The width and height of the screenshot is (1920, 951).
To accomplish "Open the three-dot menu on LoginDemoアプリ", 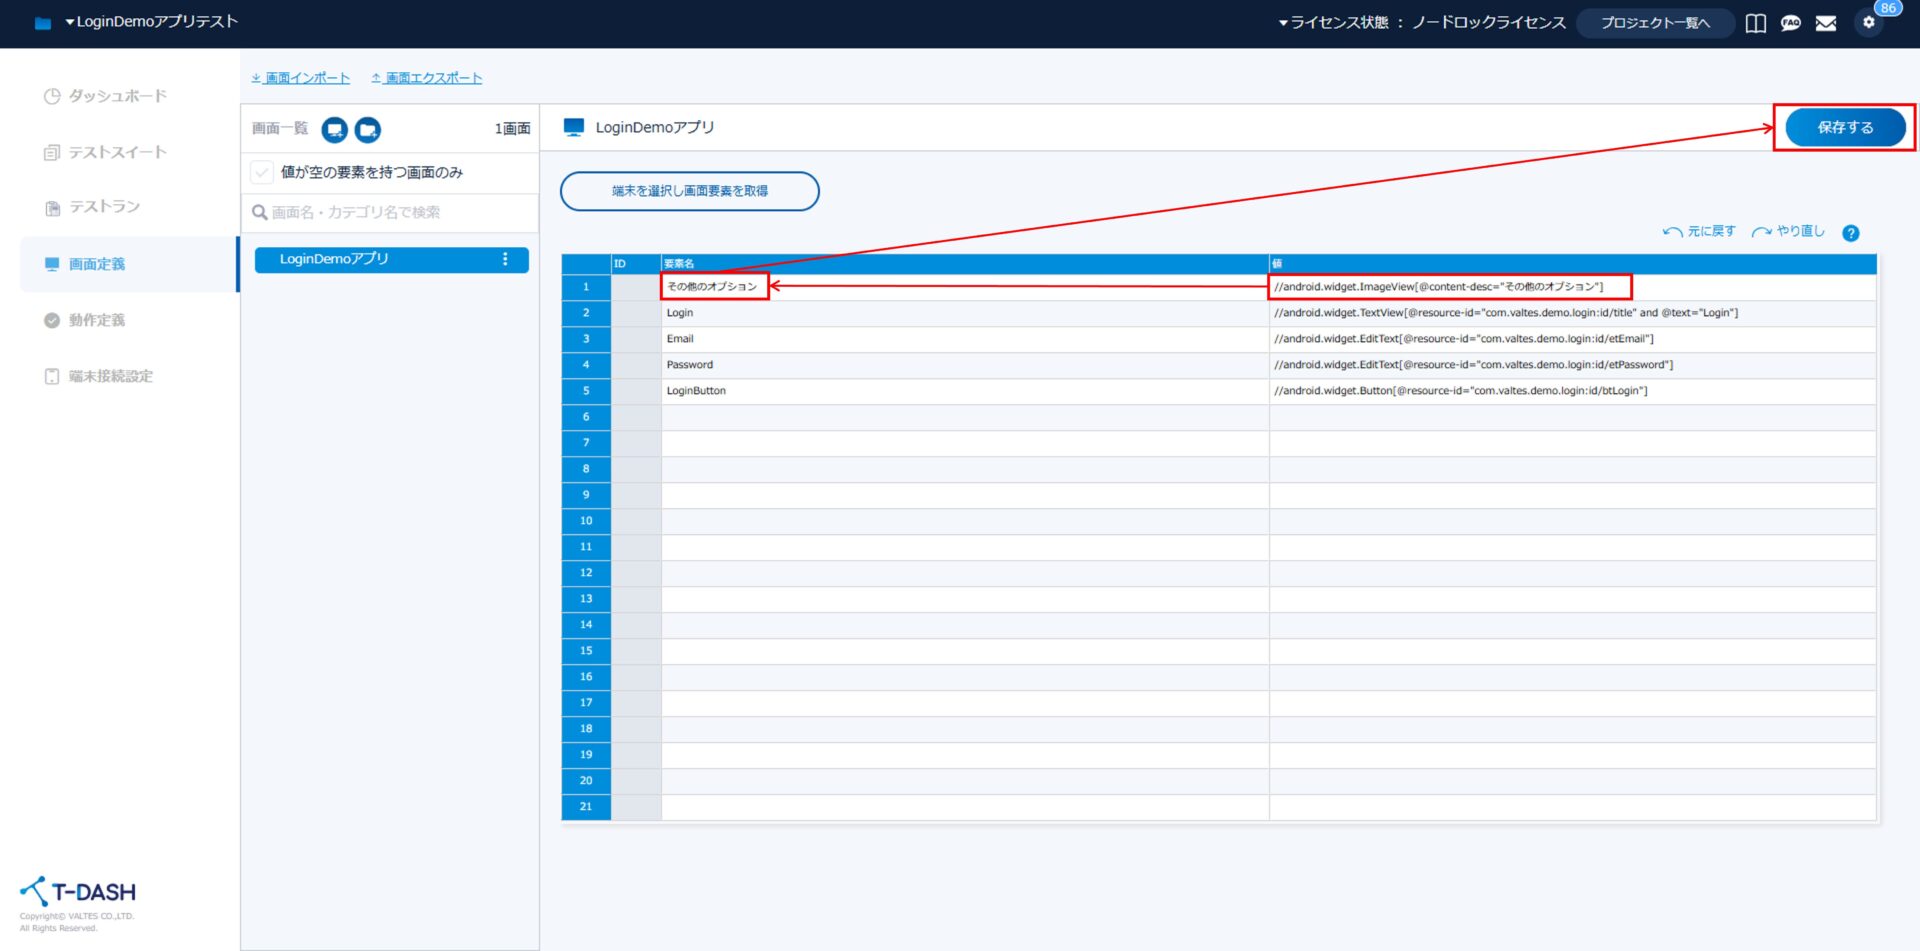I will click(505, 259).
